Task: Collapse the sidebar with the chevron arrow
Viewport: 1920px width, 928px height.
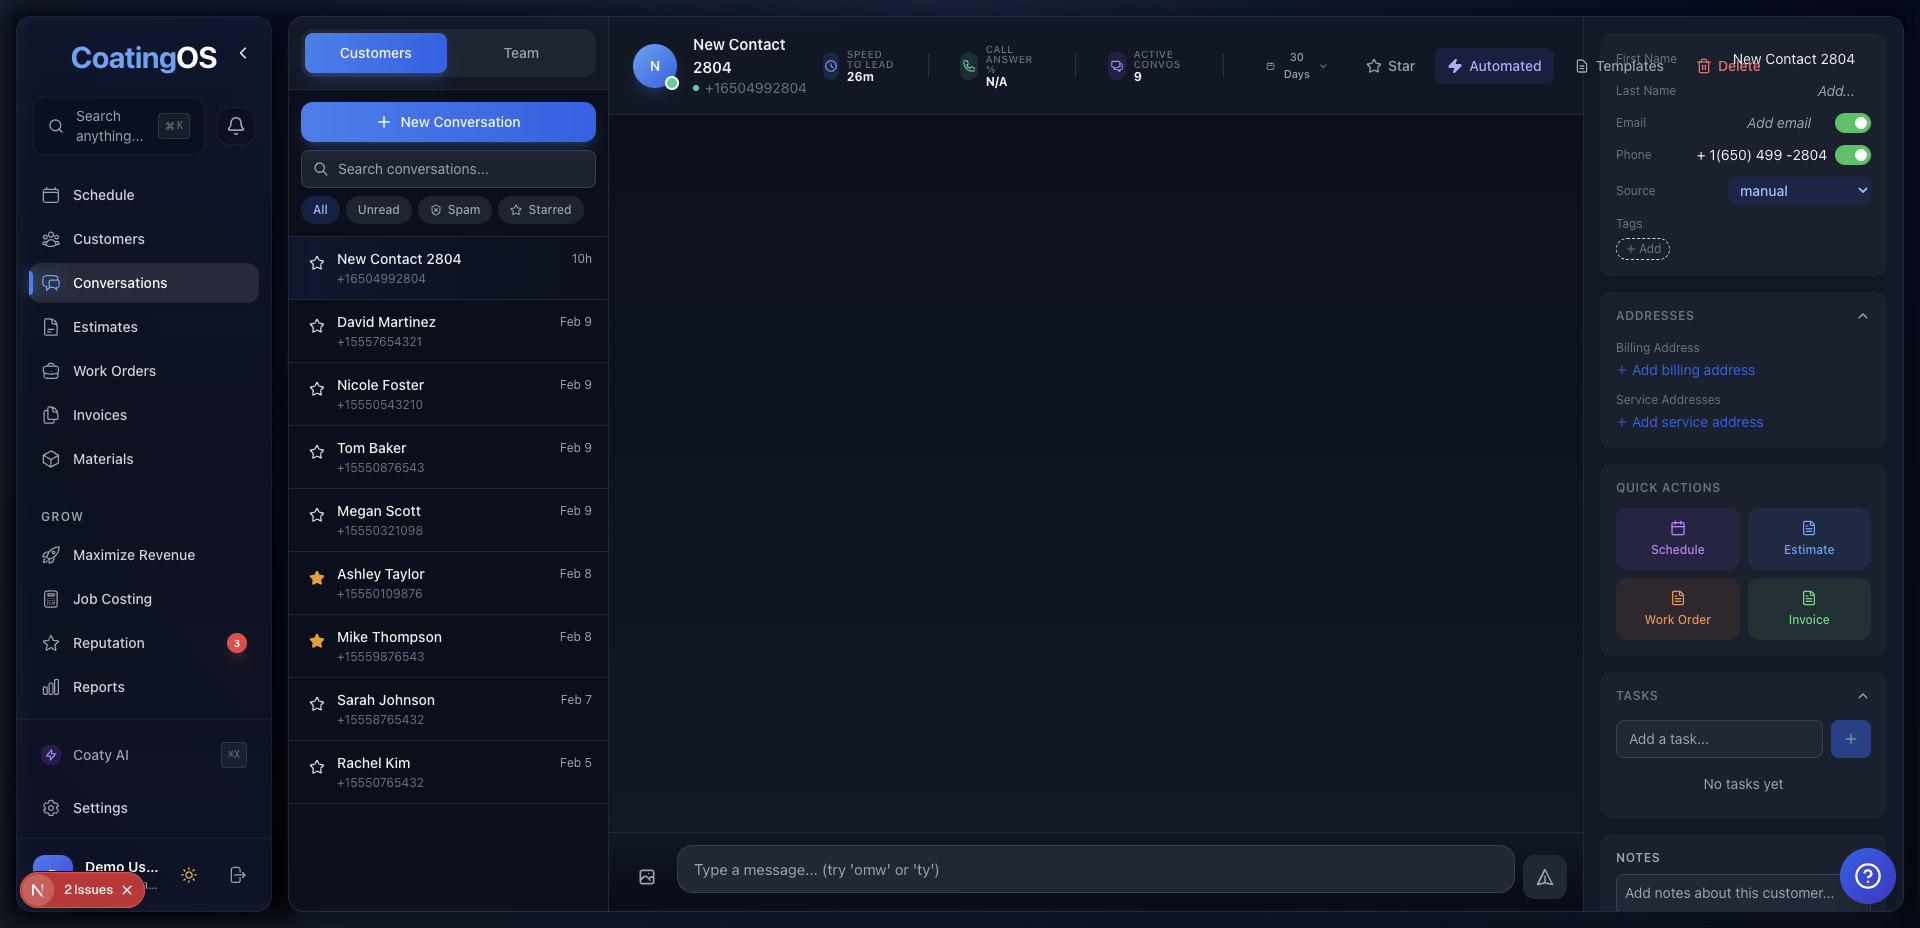Action: (x=243, y=53)
